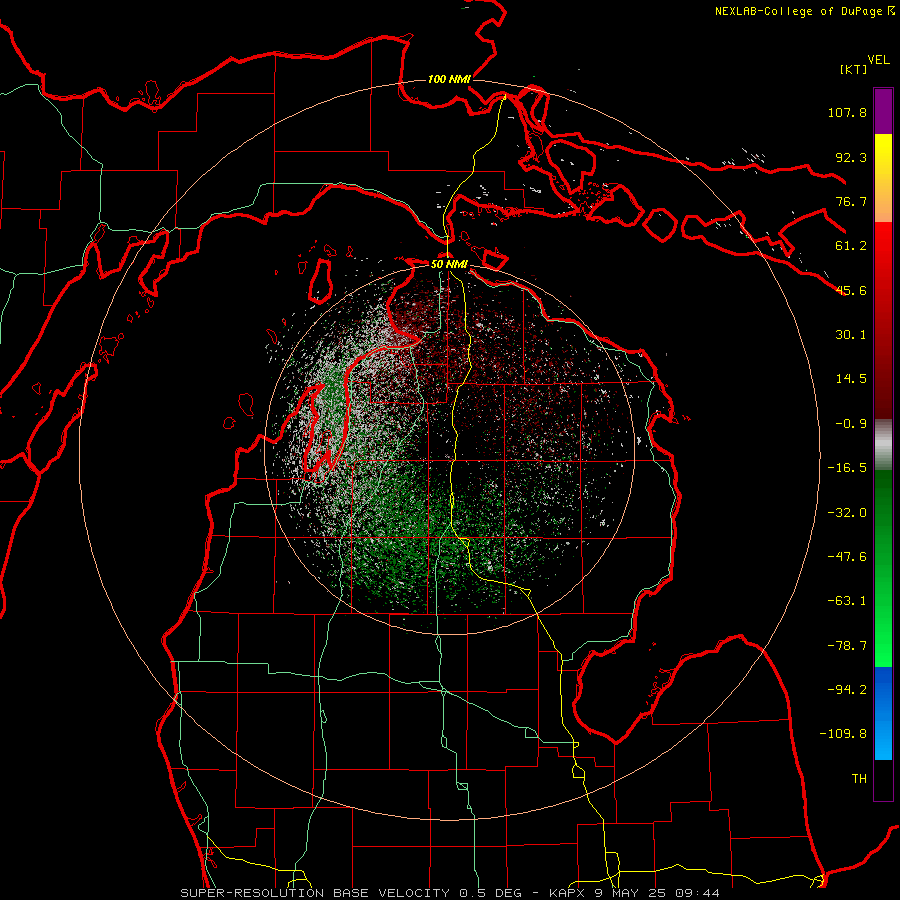Click the 92.3 legend value
The width and height of the screenshot is (900, 900).
point(851,157)
